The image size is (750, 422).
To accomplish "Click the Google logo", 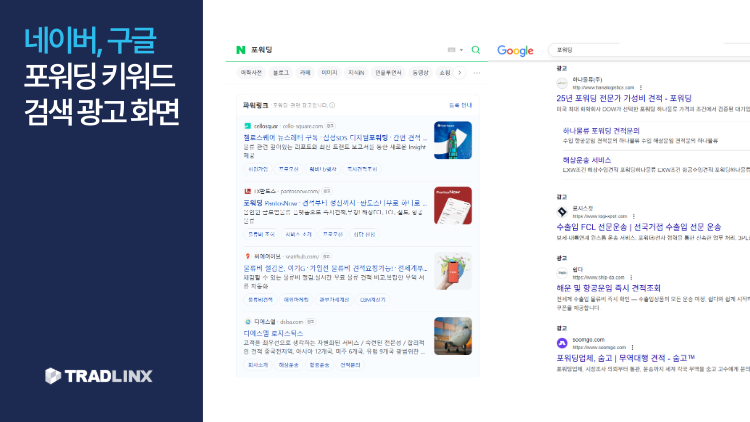I will pyautogui.click(x=515, y=51).
